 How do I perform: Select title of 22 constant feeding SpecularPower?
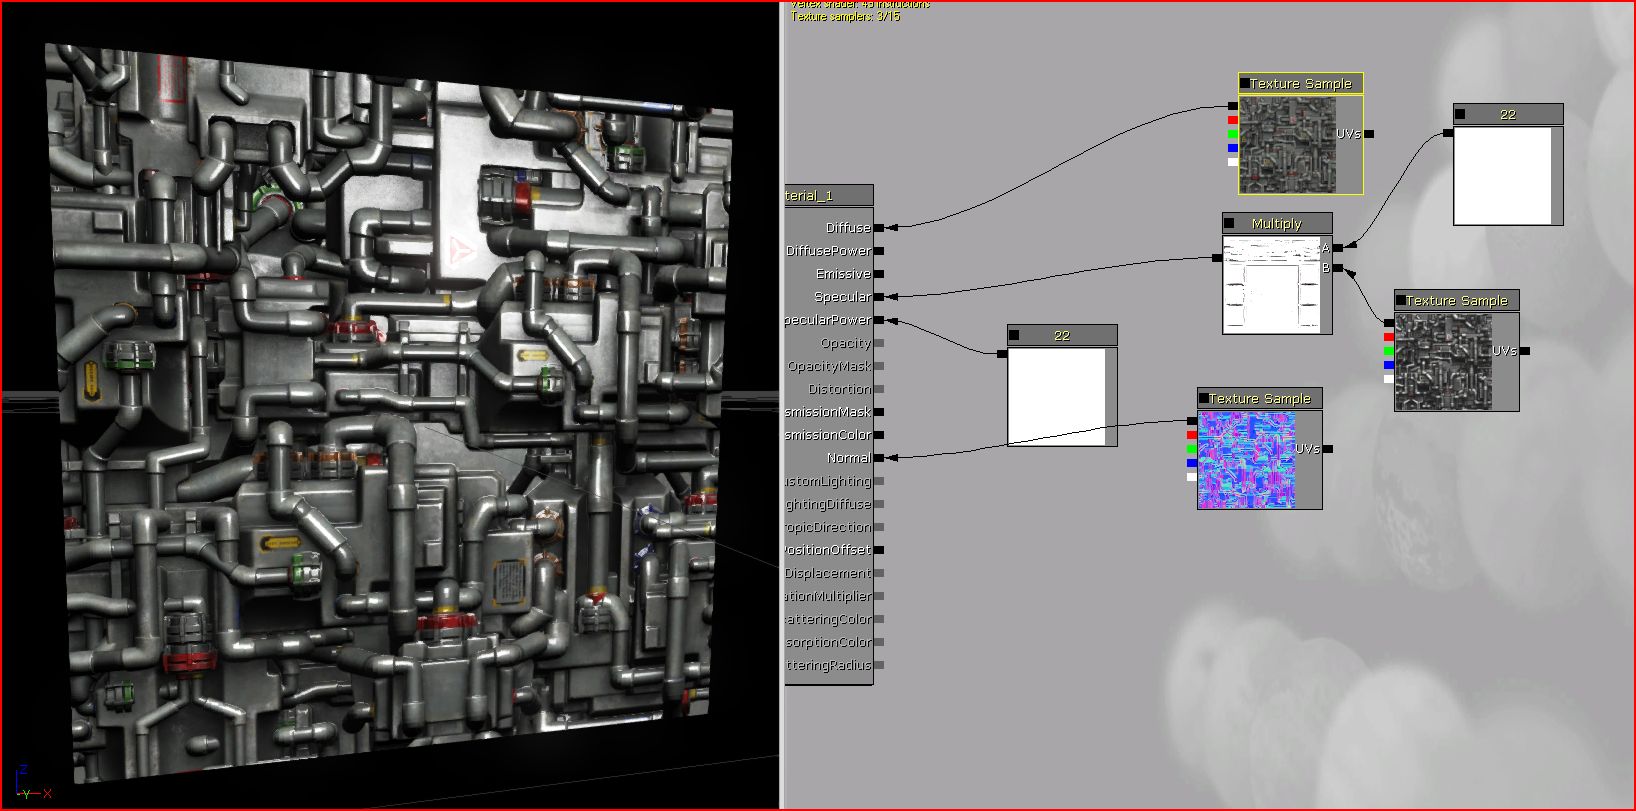(1062, 335)
